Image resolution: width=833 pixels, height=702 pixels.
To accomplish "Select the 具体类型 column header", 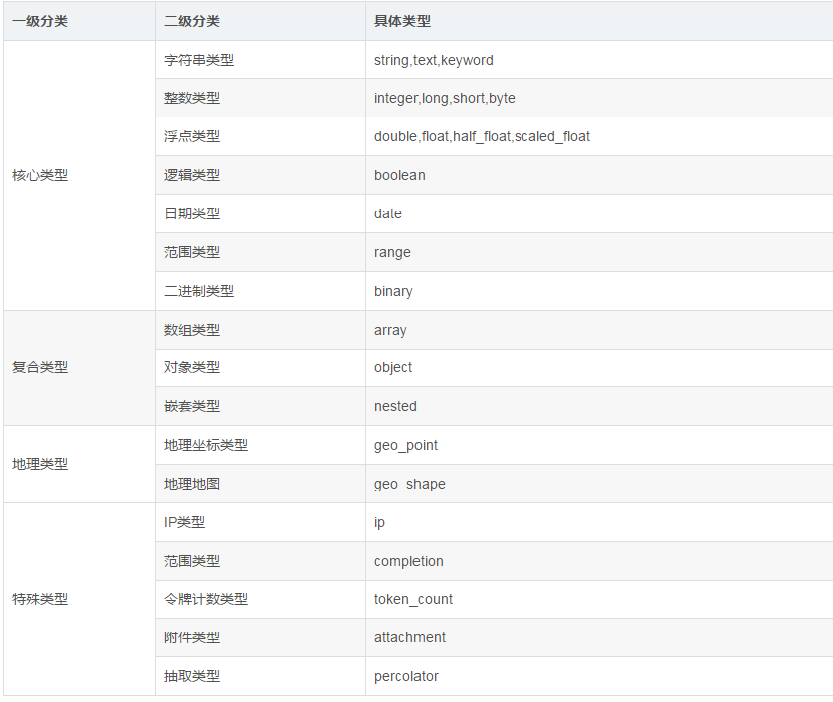I will tap(398, 20).
